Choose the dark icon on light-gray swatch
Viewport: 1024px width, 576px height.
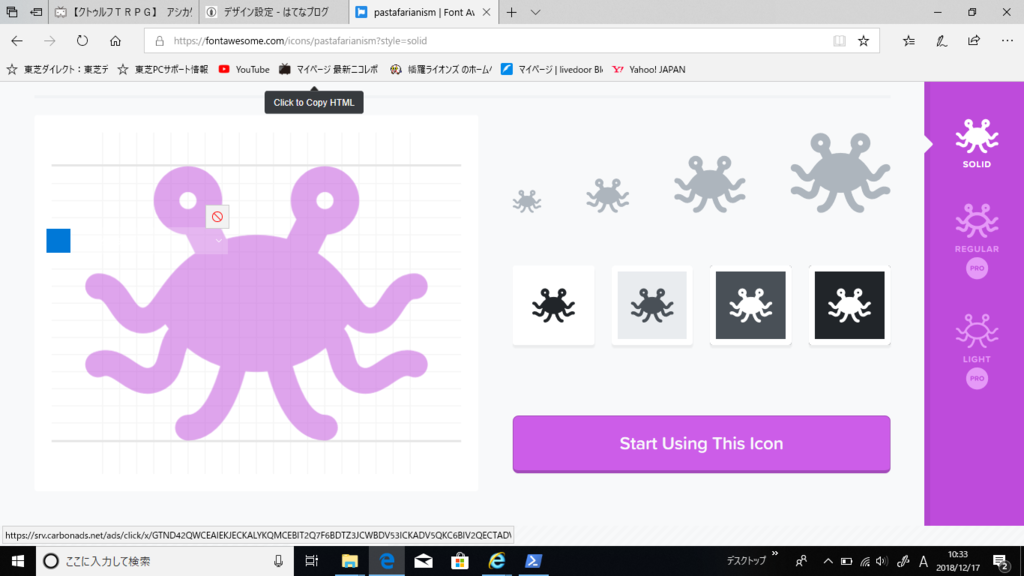(652, 306)
